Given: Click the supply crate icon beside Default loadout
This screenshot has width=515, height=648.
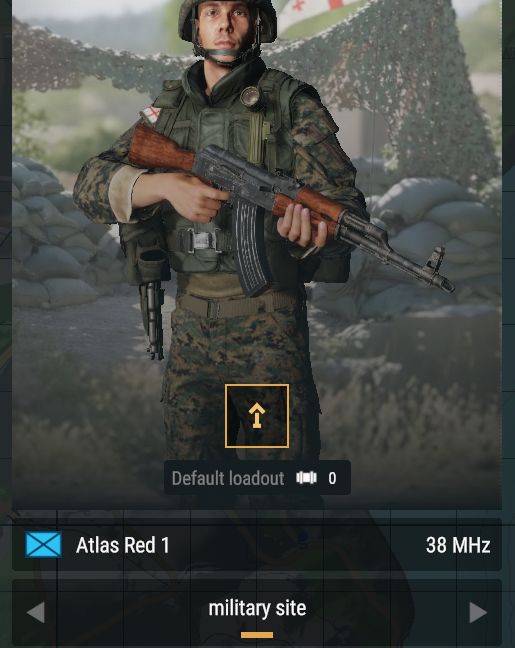Looking at the screenshot, I should click(x=306, y=478).
